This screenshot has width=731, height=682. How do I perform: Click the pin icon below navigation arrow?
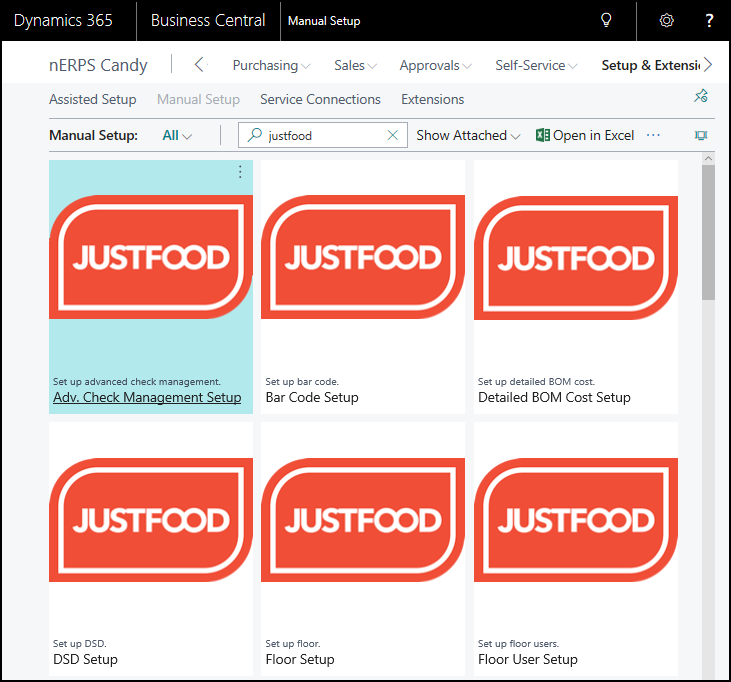[x=701, y=97]
